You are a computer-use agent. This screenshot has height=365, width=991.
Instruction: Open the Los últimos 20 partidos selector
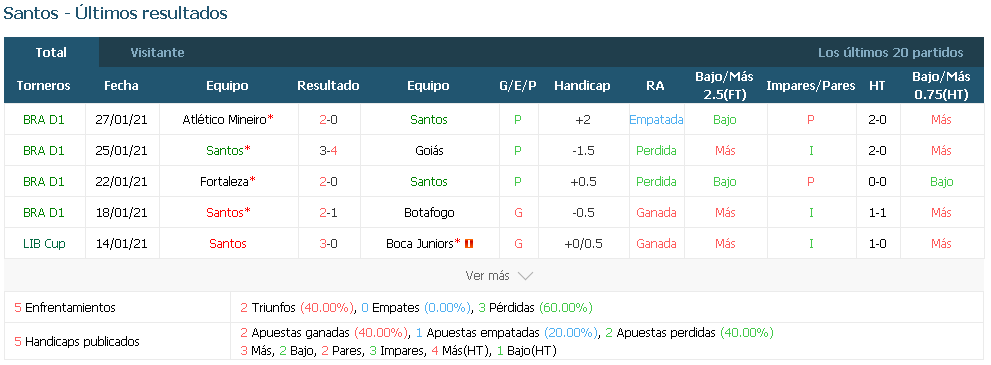(x=891, y=52)
